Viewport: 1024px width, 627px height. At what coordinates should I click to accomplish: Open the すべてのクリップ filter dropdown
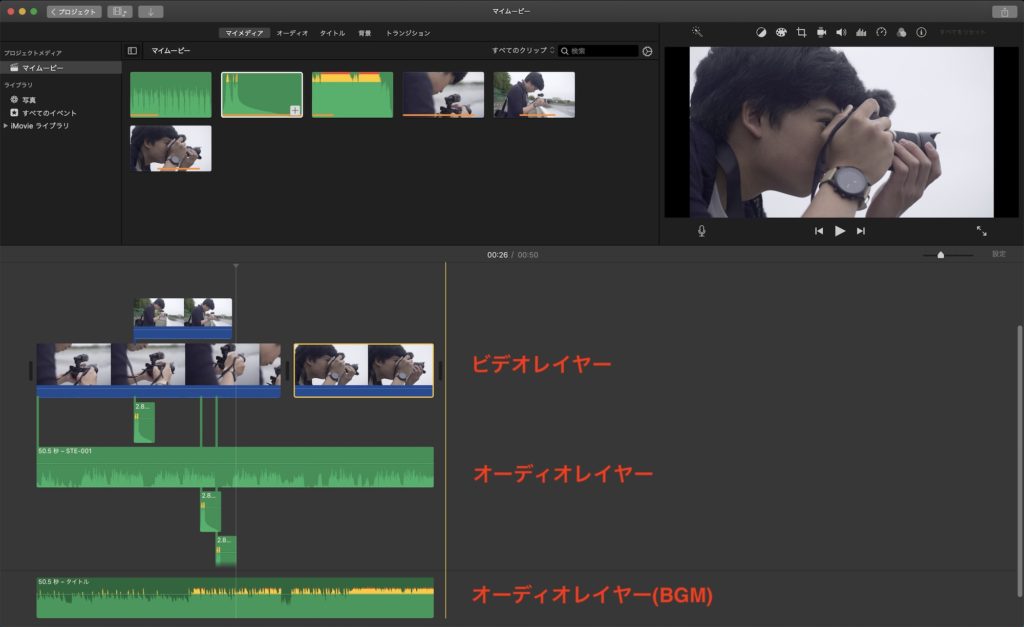[x=522, y=50]
